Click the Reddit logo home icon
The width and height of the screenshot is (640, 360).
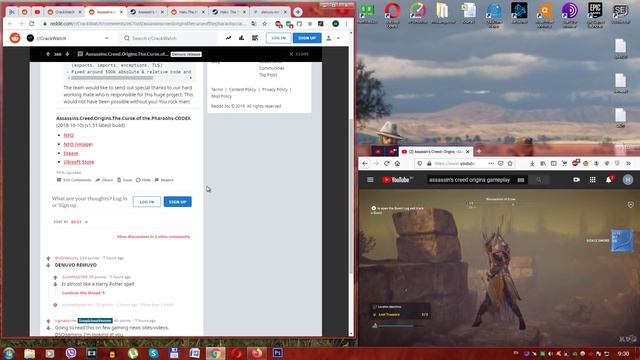click(x=15, y=38)
